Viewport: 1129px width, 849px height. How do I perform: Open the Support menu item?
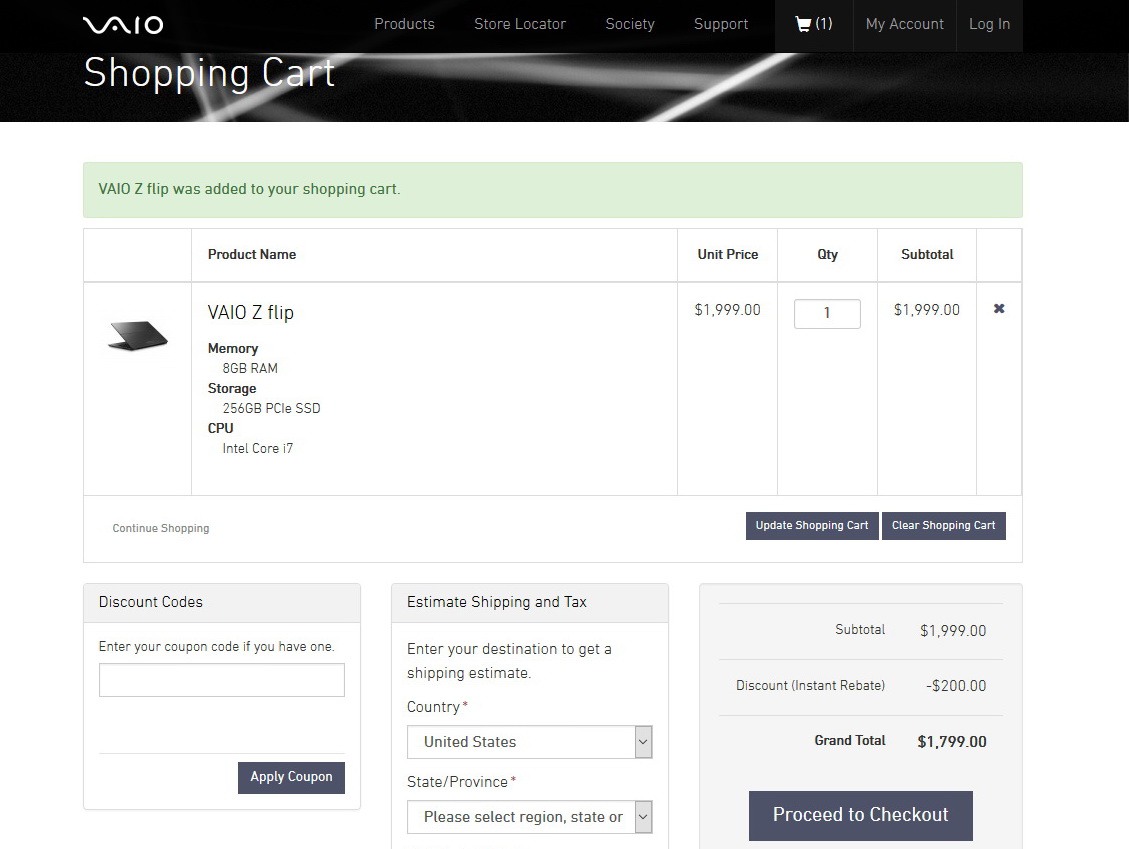(x=721, y=24)
